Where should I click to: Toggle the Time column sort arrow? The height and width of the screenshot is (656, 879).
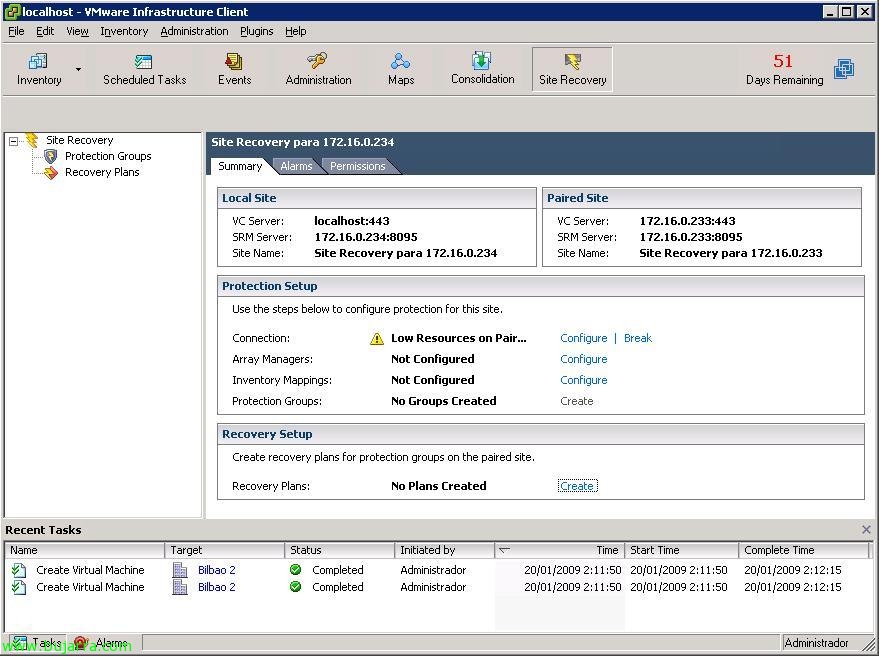point(505,550)
